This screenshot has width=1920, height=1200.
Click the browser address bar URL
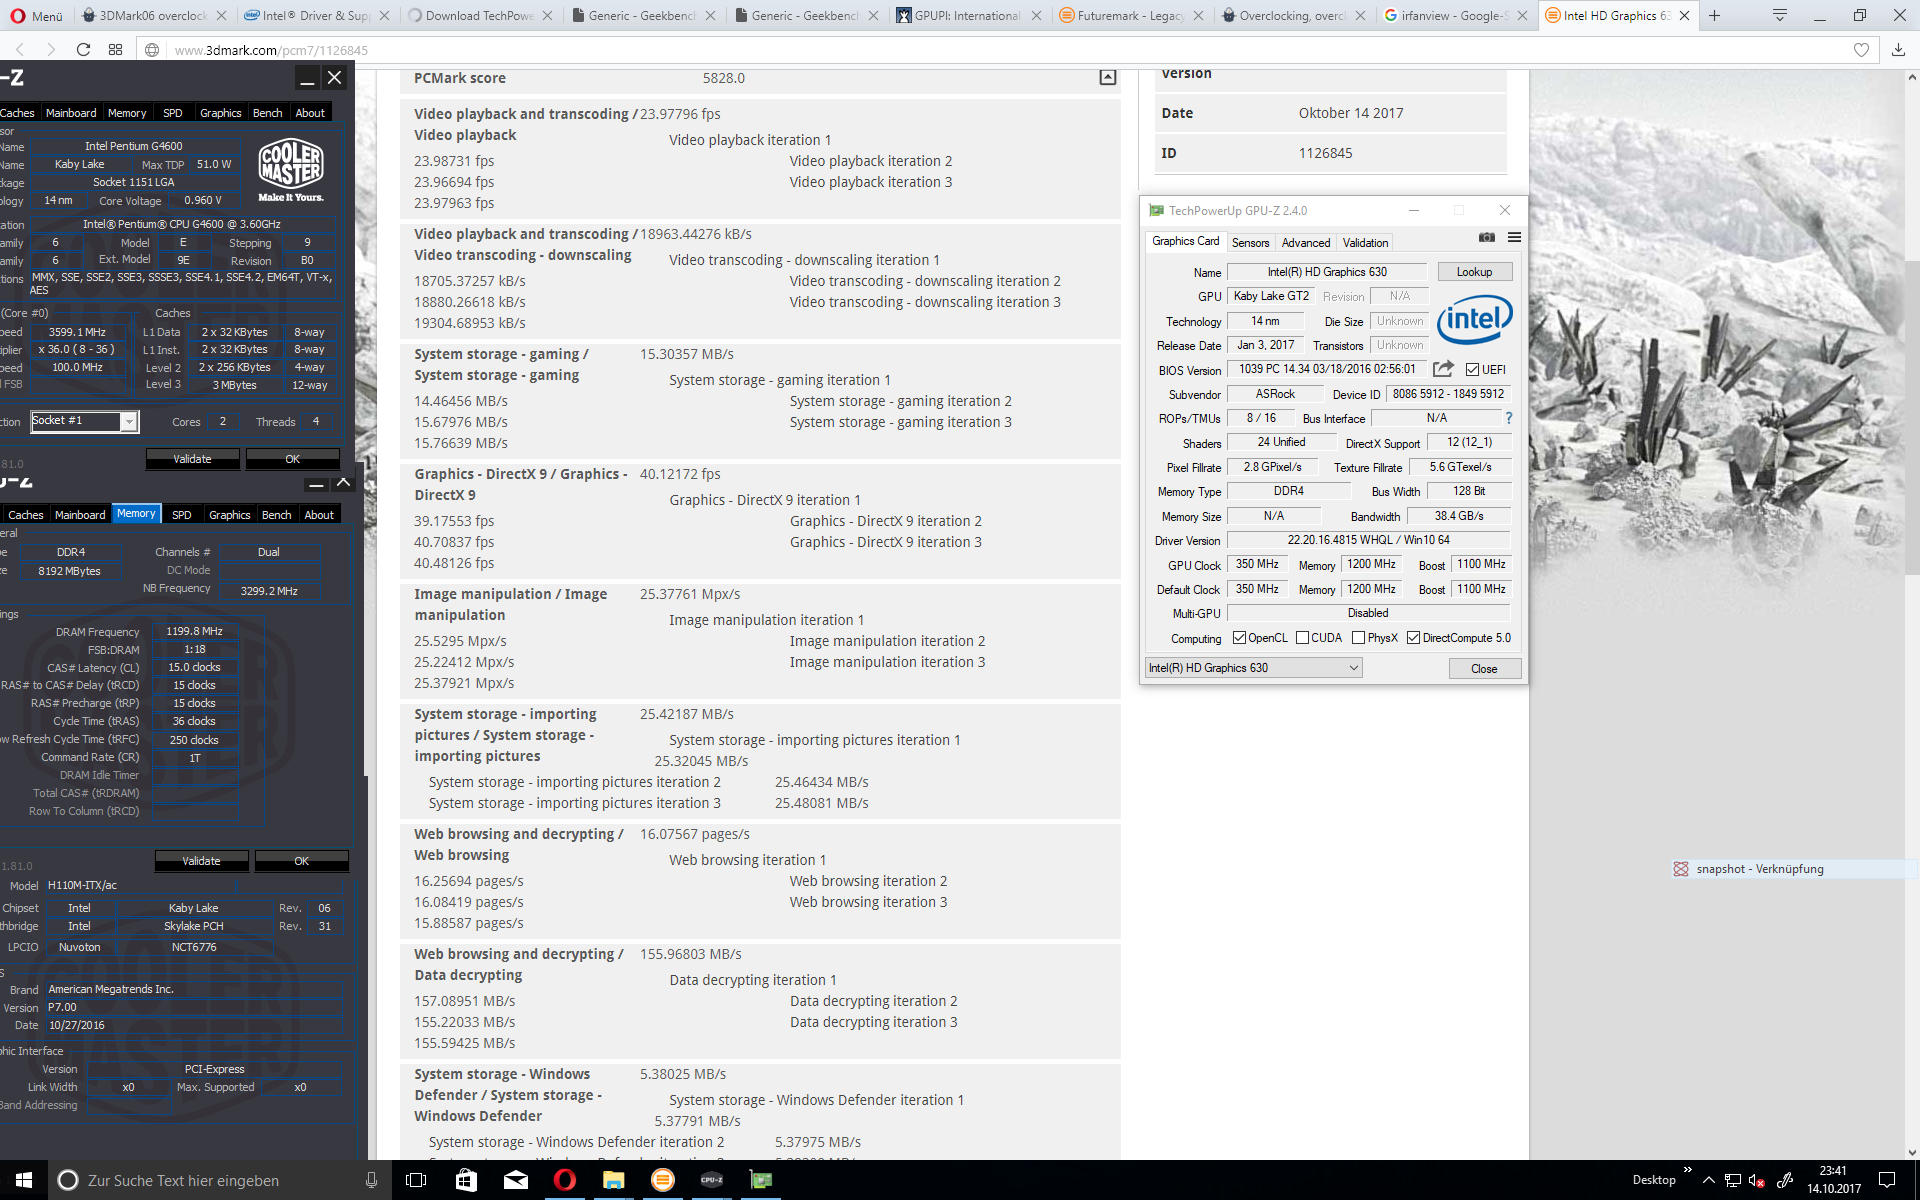(271, 50)
